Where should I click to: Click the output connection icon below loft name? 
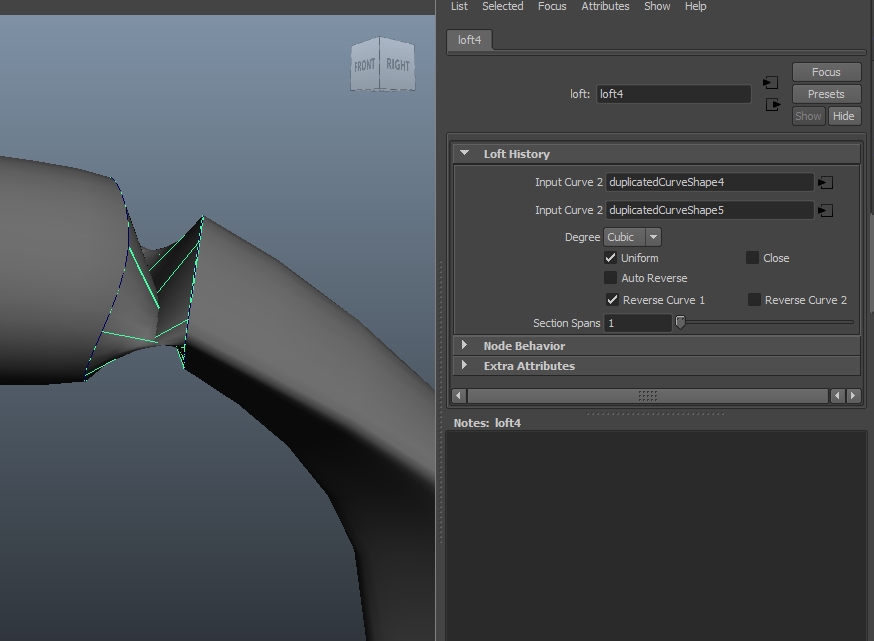[773, 104]
